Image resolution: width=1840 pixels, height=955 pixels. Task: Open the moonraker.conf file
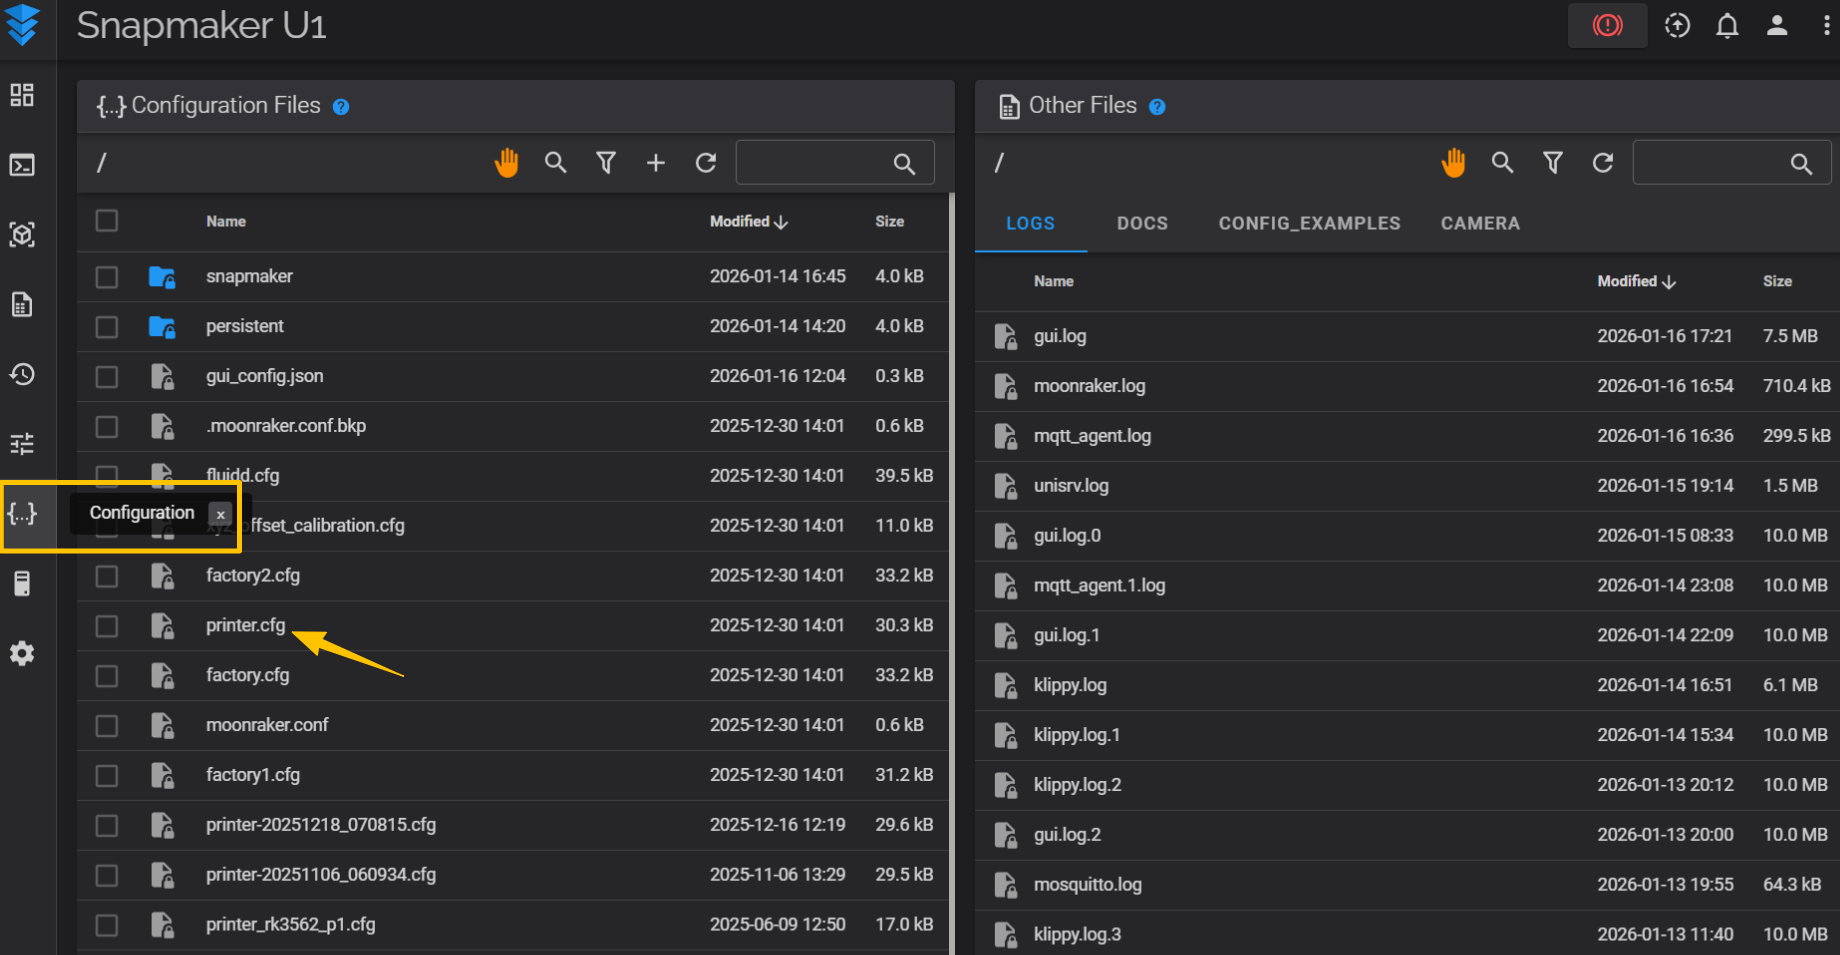[267, 725]
